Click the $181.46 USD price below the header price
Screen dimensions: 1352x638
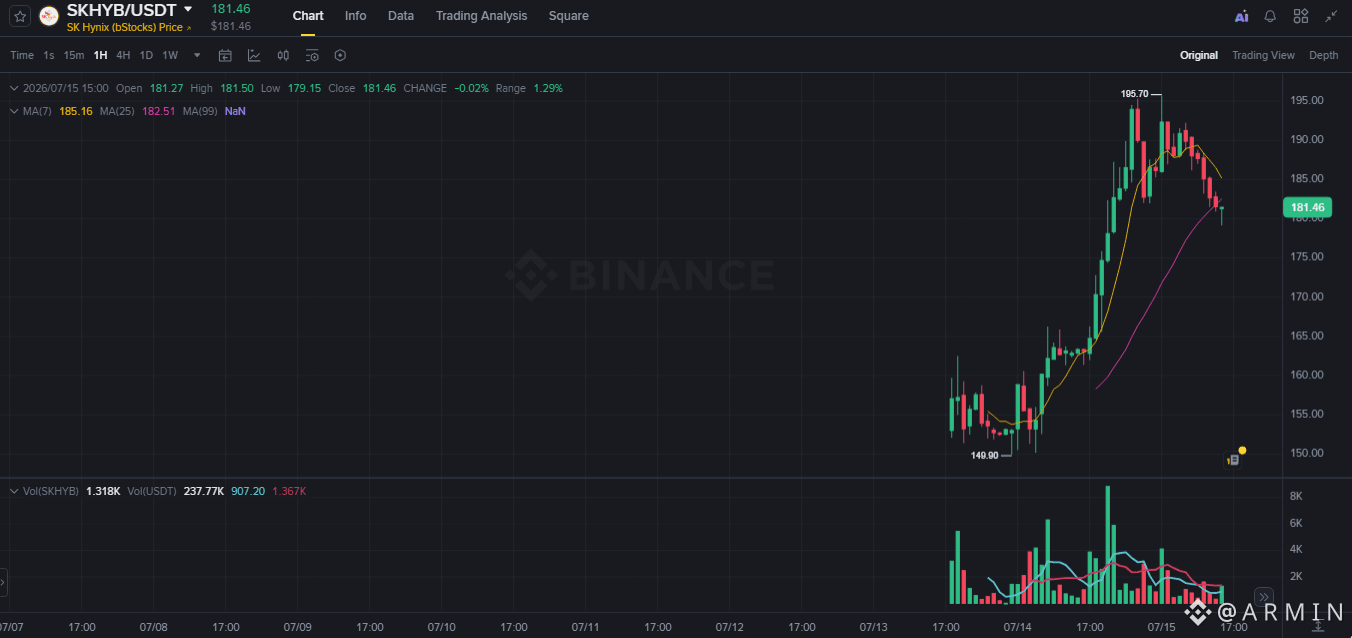coord(231,26)
